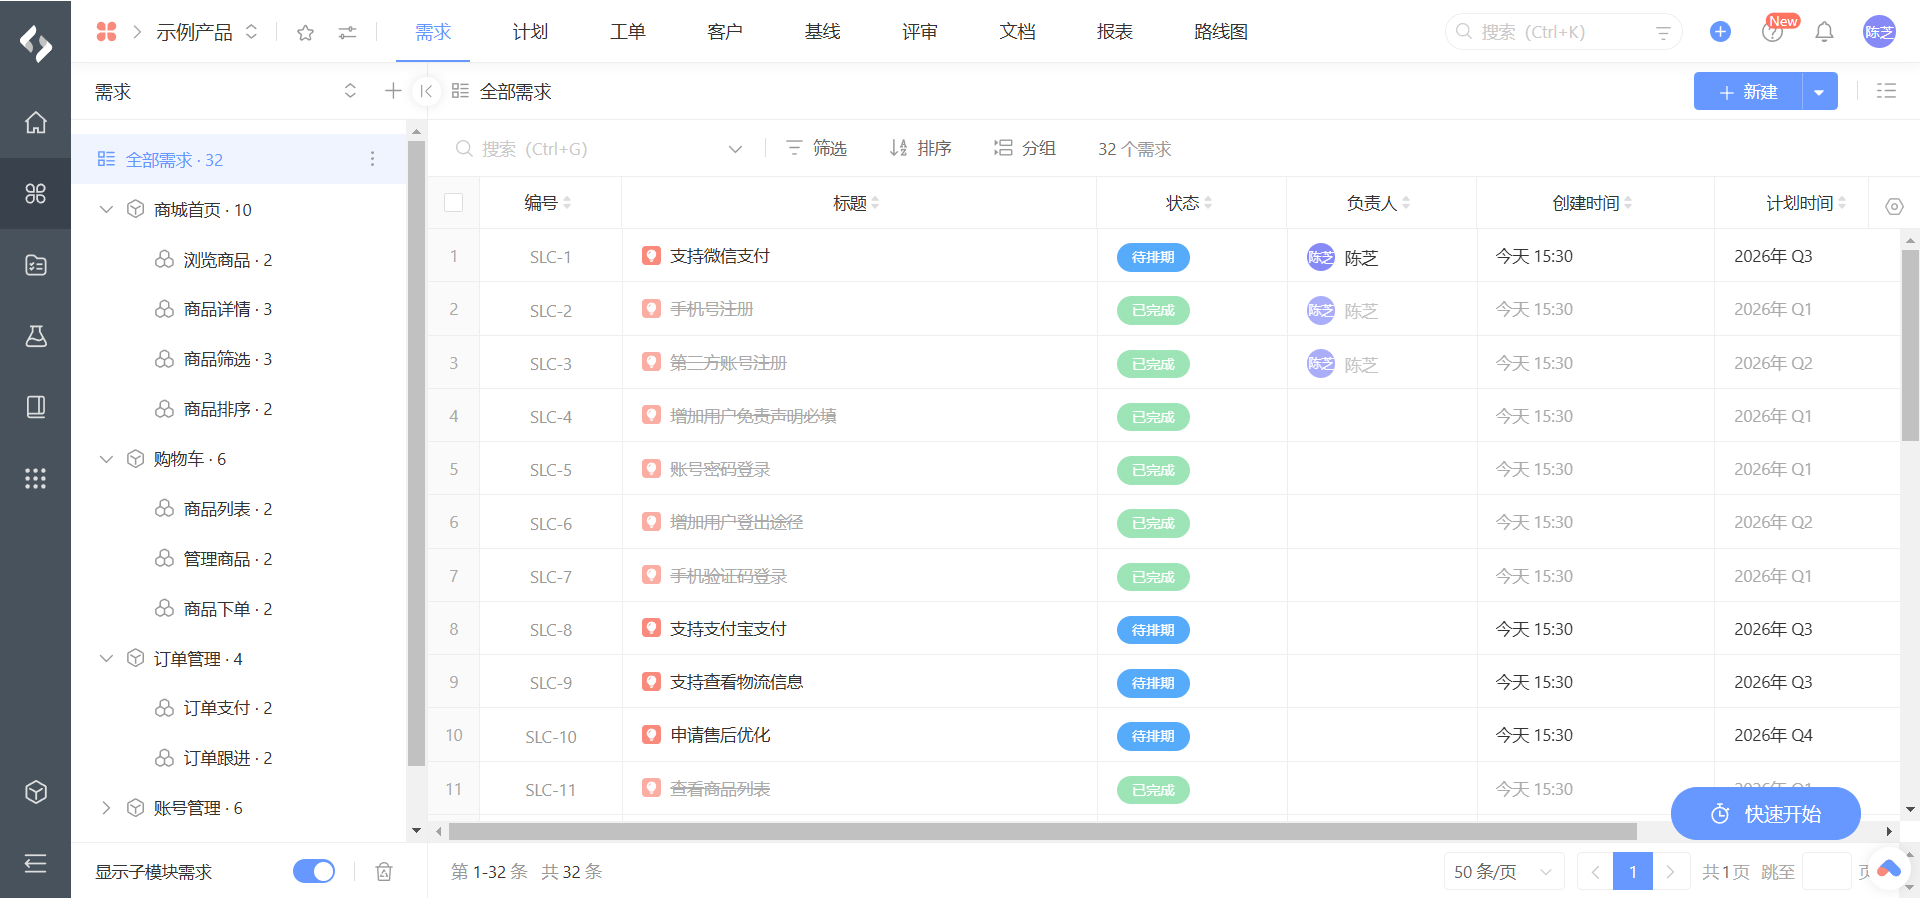Image resolution: width=1920 pixels, height=898 pixels.
Task: Switch to the 基线 tab
Action: click(x=823, y=32)
